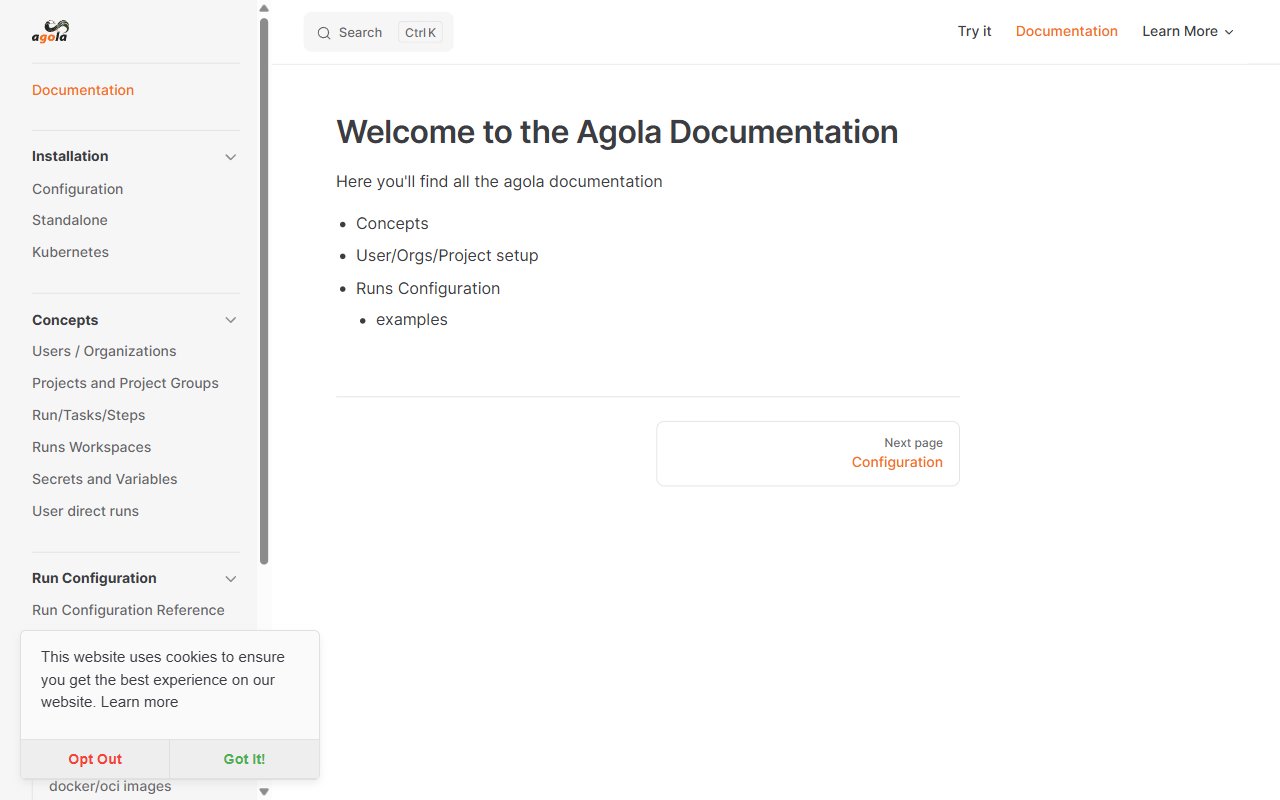Click Concepts link in page content
This screenshot has height=800, width=1280.
(392, 224)
